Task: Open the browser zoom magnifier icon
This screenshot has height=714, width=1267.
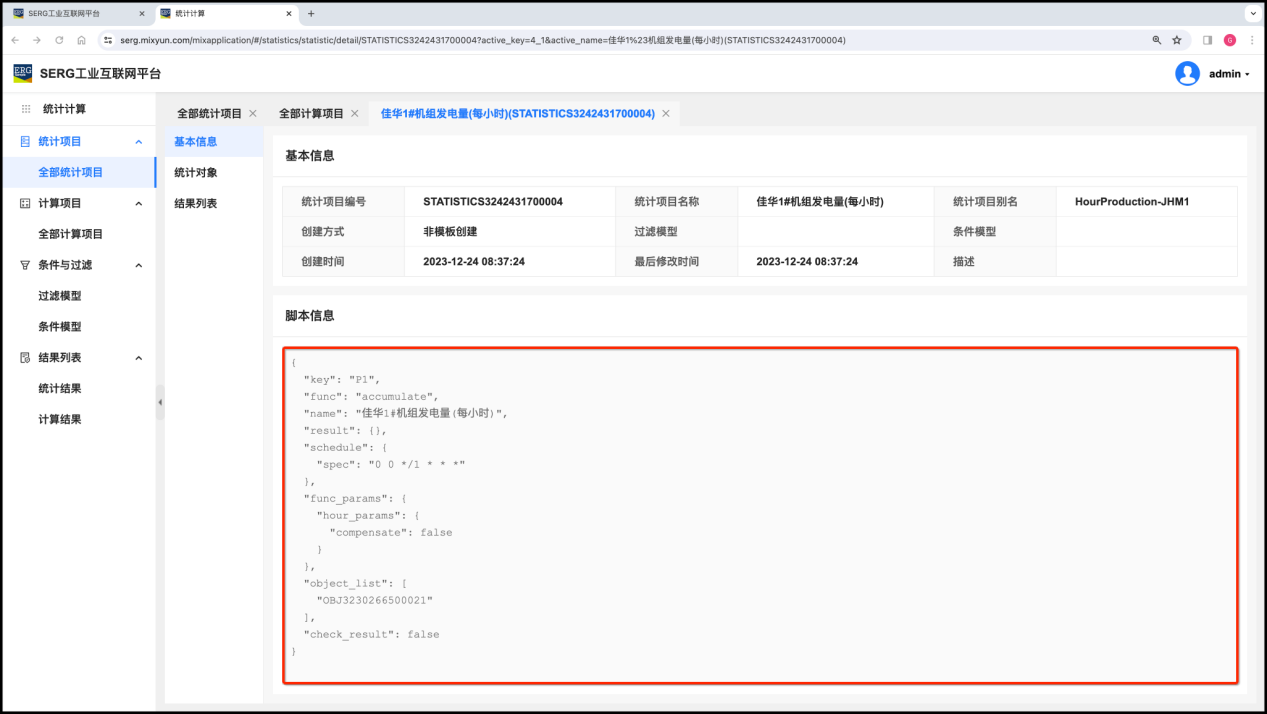Action: point(1156,40)
